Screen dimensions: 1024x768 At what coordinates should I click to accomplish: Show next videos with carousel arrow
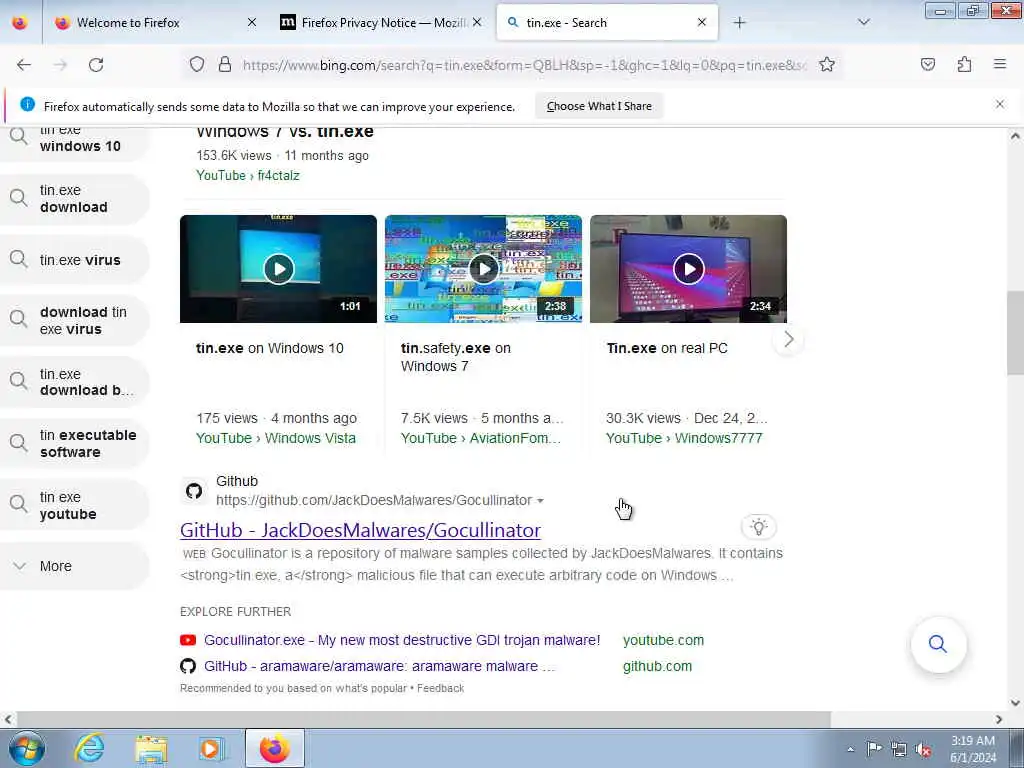pos(788,340)
